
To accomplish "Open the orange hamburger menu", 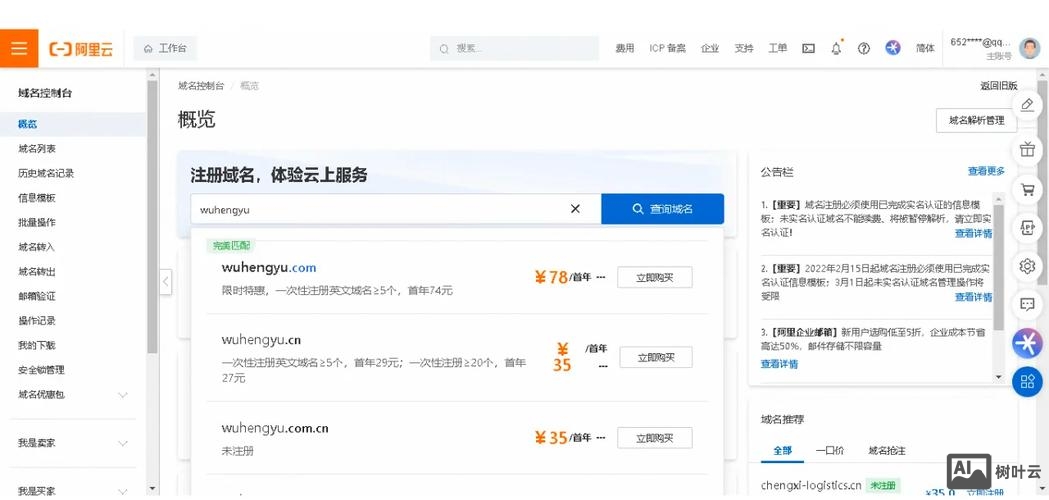I will click(x=19, y=48).
